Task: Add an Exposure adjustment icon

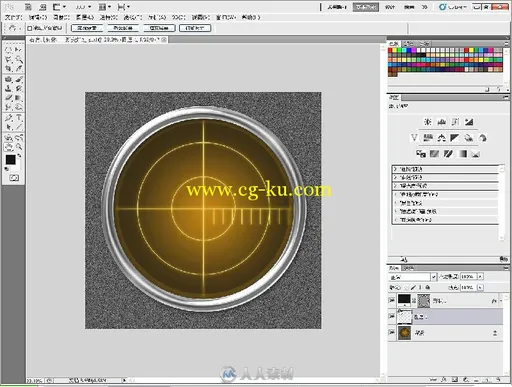Action: (x=469, y=122)
